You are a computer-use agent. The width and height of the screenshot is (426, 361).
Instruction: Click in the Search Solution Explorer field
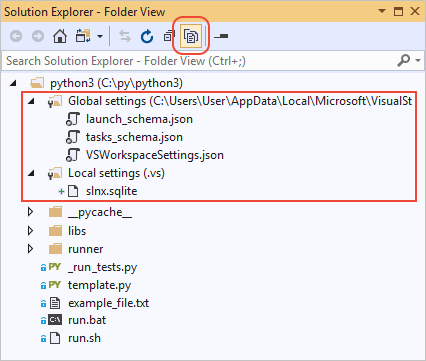pyautogui.click(x=200, y=61)
